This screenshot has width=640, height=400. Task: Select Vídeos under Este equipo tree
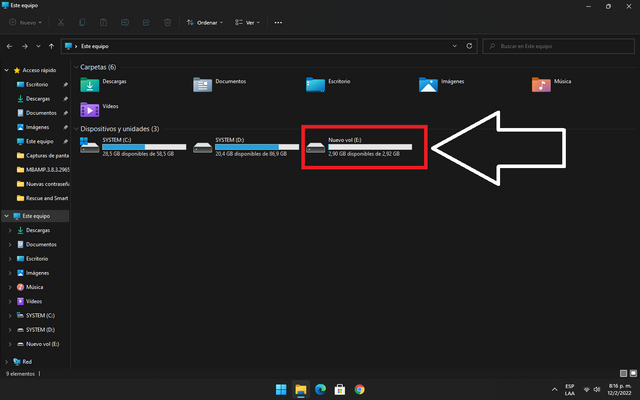point(33,302)
